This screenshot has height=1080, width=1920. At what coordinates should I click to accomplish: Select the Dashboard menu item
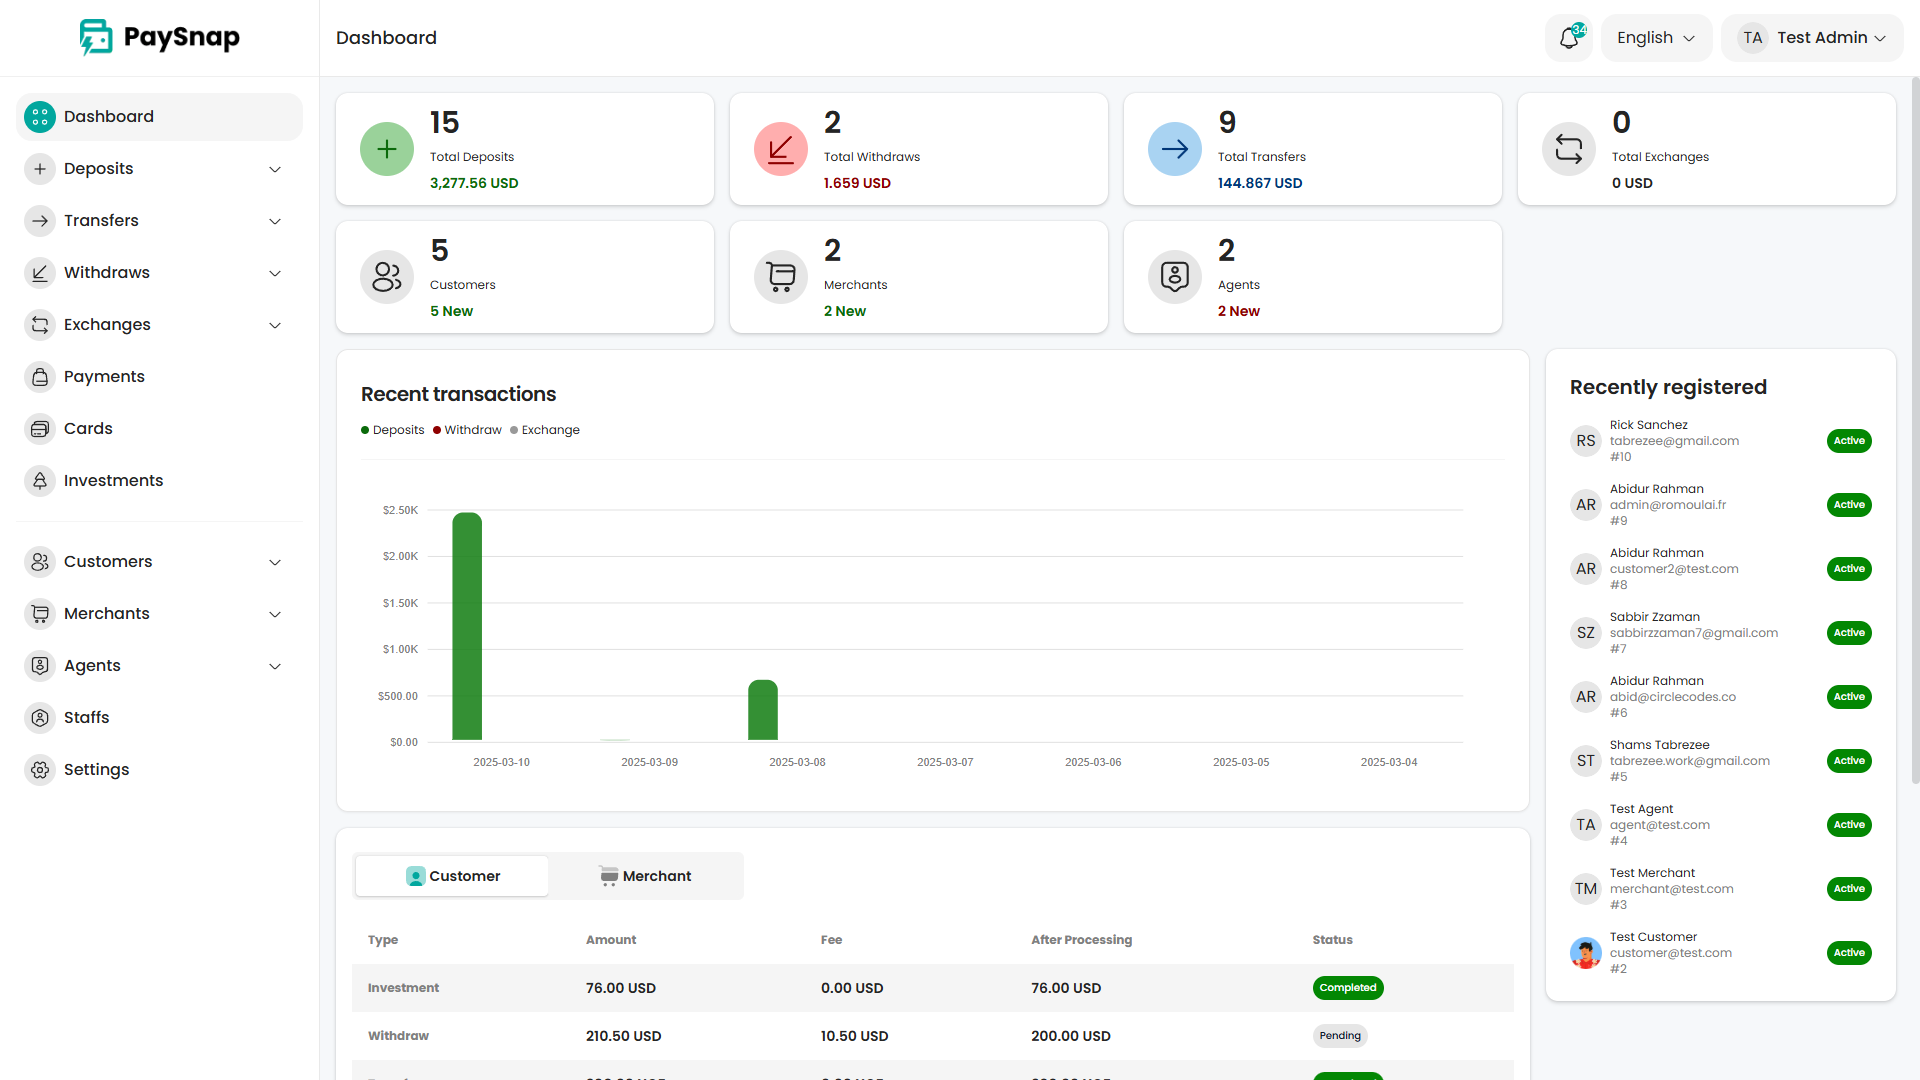click(108, 116)
